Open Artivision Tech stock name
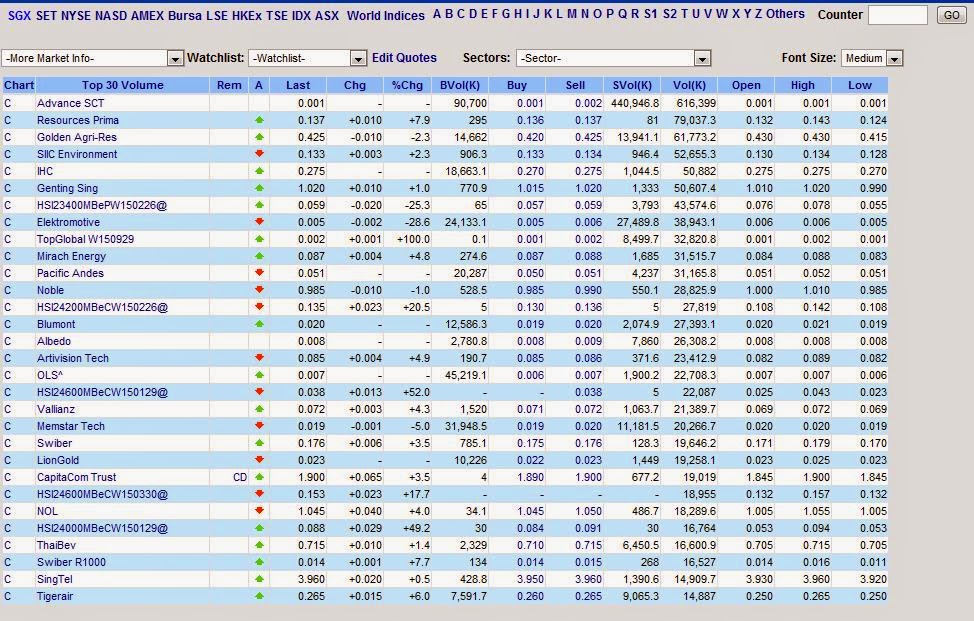The image size is (974, 621). tap(73, 358)
